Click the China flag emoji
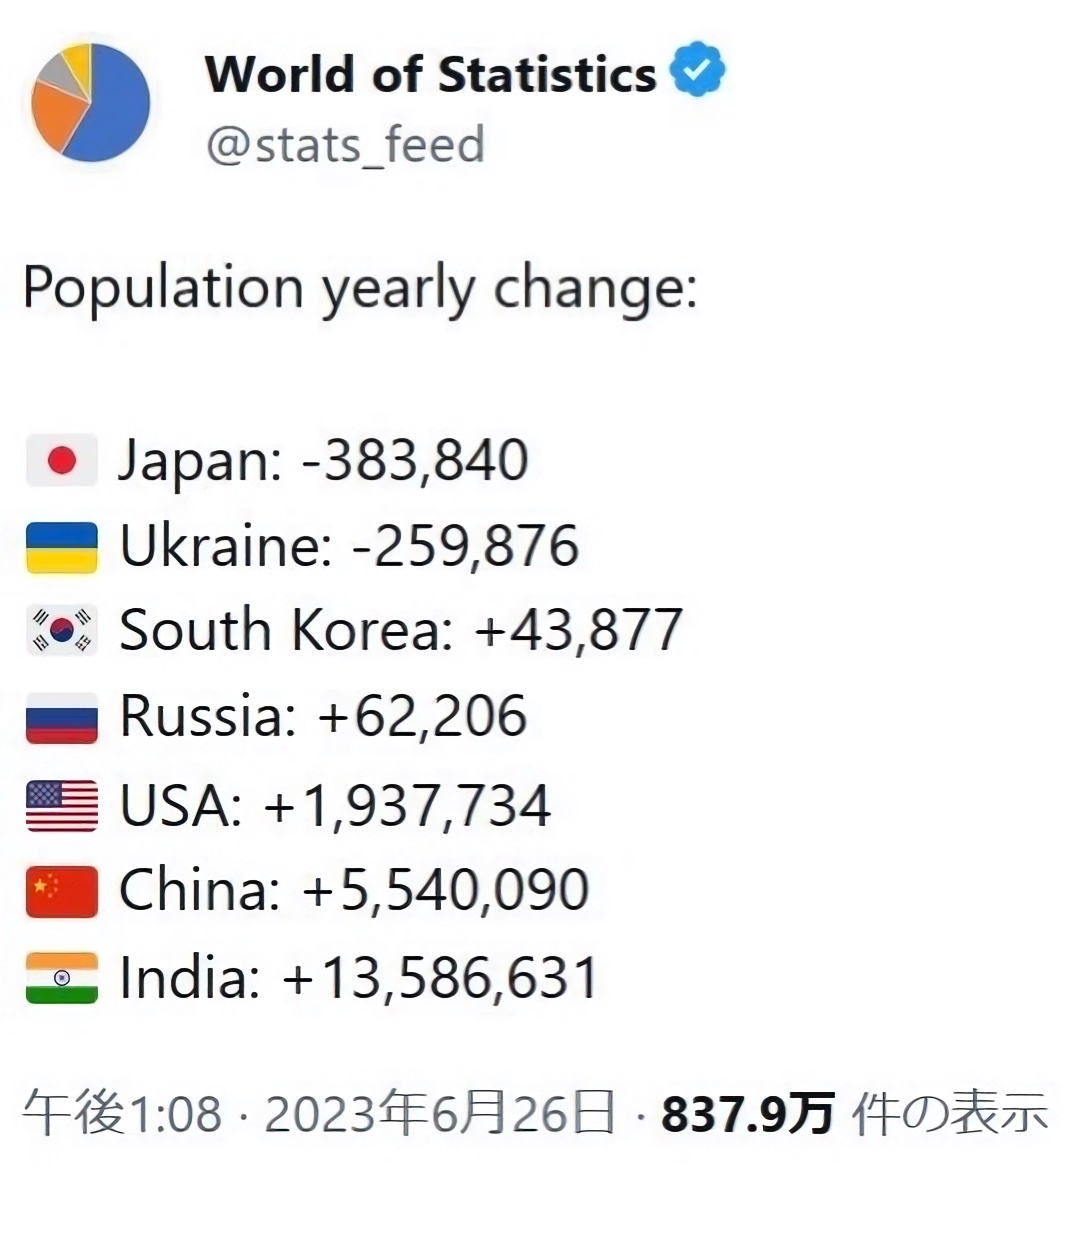This screenshot has width=1076, height=1252. click(x=62, y=891)
